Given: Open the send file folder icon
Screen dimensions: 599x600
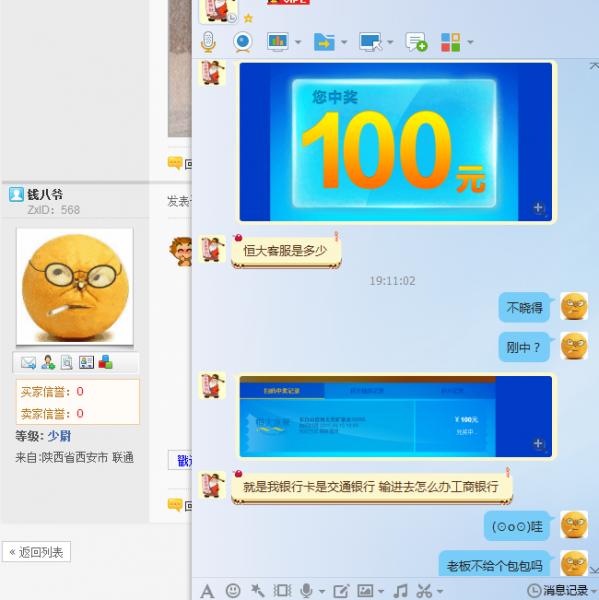Looking at the screenshot, I should [324, 42].
